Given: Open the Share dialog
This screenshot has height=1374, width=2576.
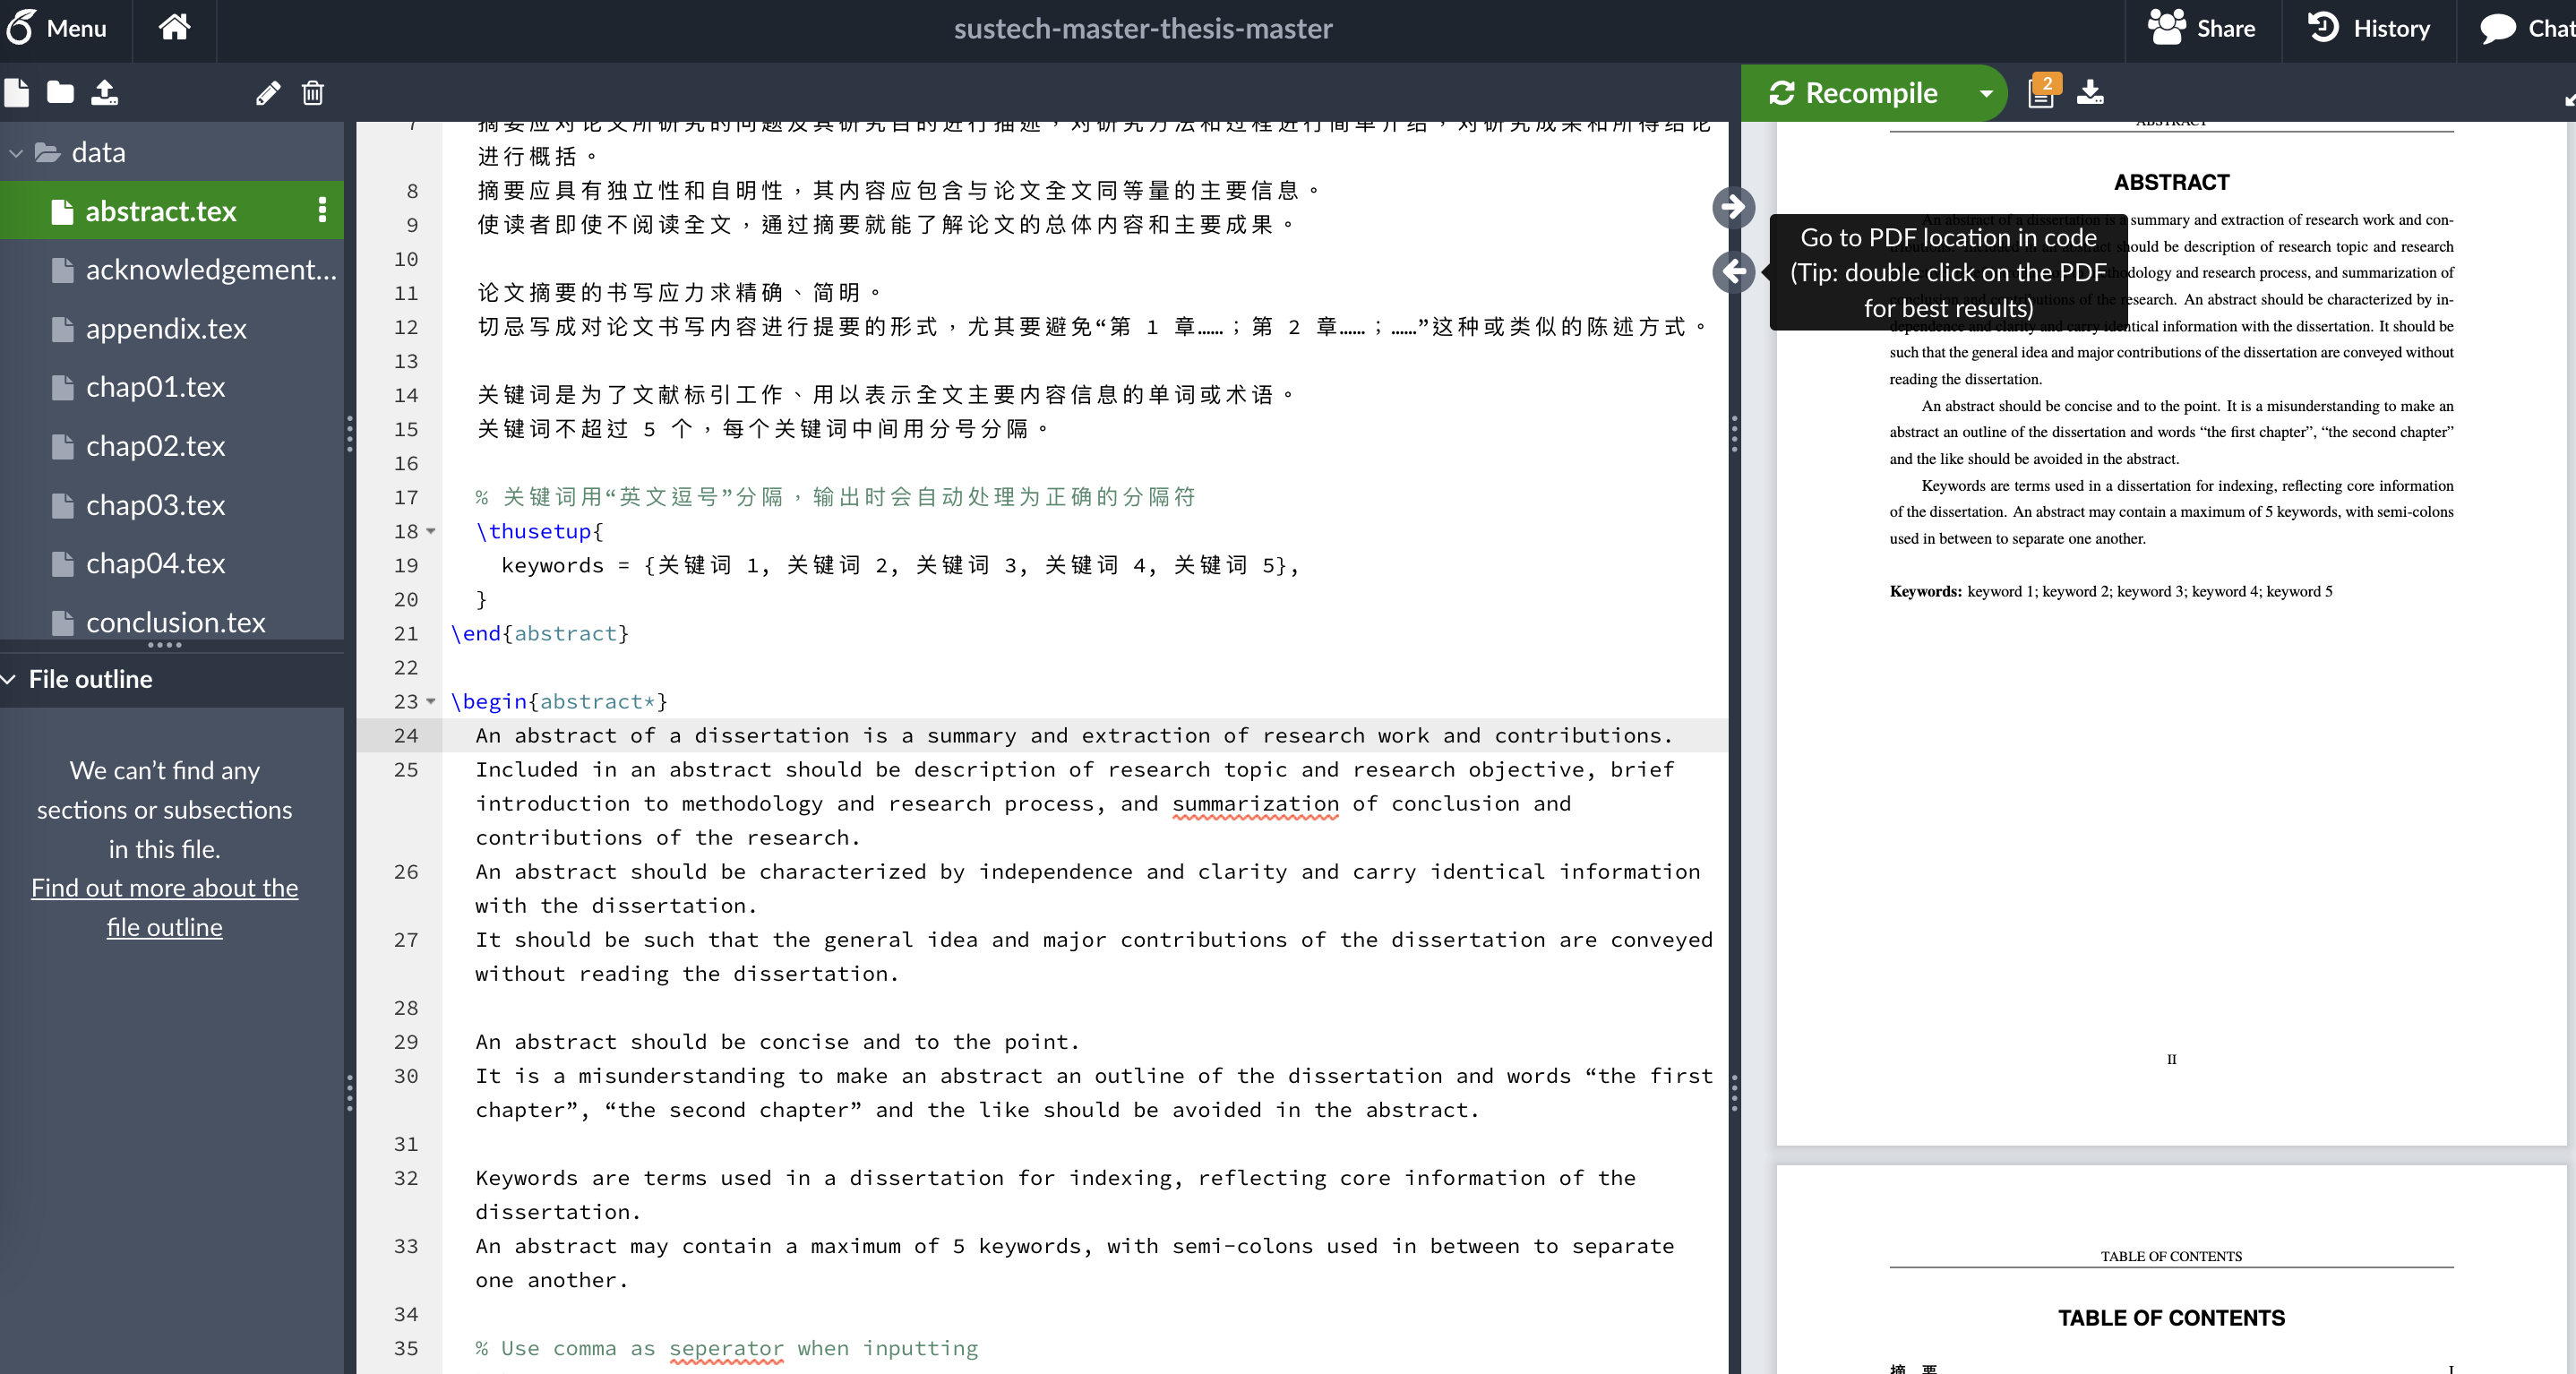Looking at the screenshot, I should (2203, 28).
